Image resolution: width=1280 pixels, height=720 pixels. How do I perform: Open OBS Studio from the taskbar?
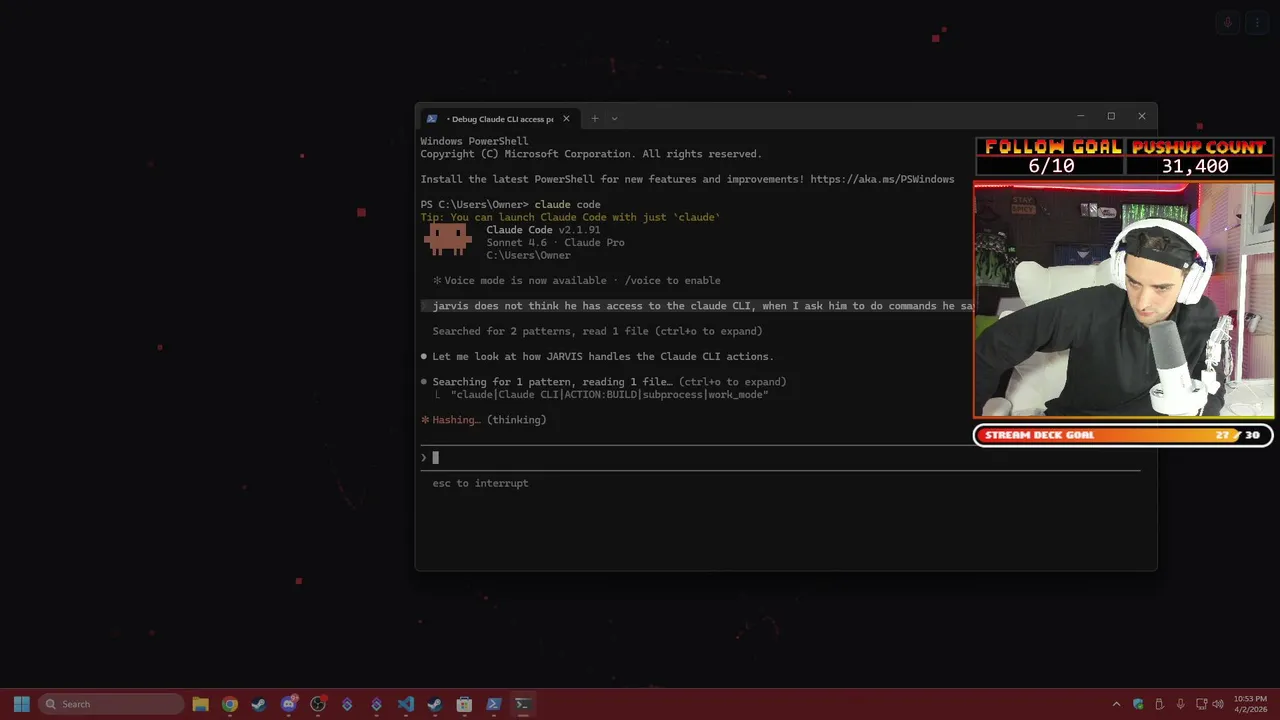point(318,704)
